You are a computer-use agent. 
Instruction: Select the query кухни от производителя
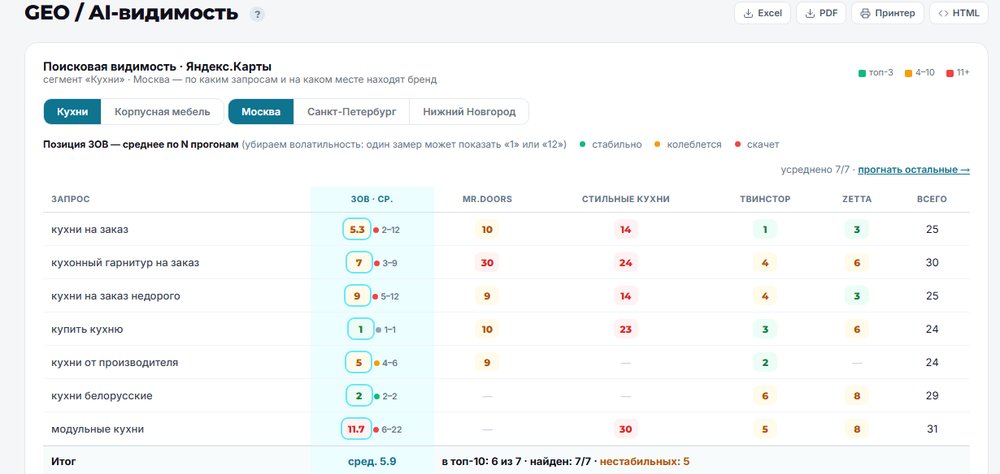tap(114, 362)
